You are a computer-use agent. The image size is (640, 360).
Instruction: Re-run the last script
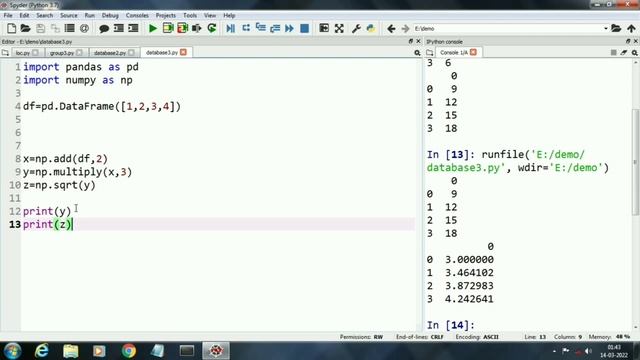pos(212,28)
